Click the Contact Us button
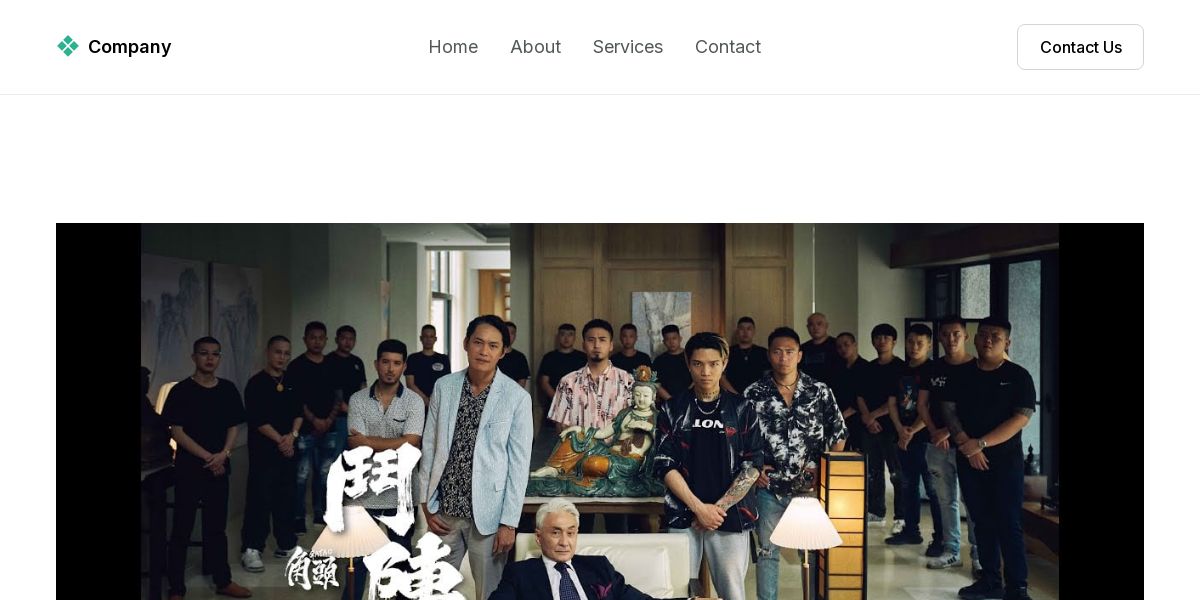Screen dimensions: 1200x600 click(1080, 47)
